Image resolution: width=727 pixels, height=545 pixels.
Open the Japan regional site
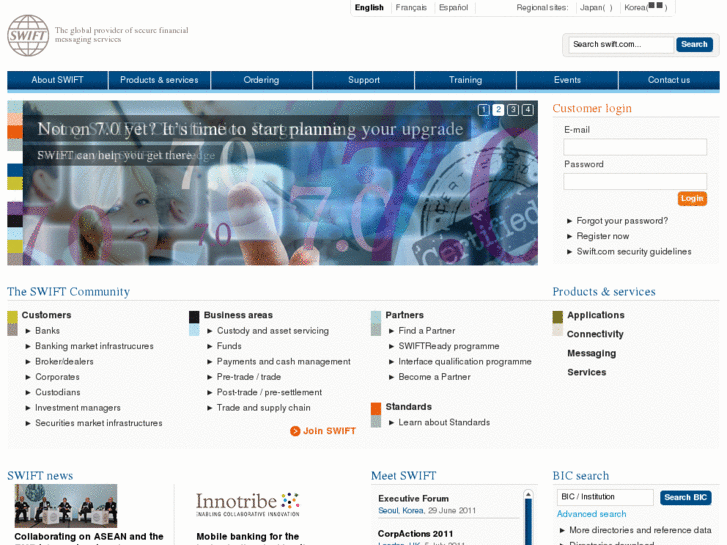[596, 7]
